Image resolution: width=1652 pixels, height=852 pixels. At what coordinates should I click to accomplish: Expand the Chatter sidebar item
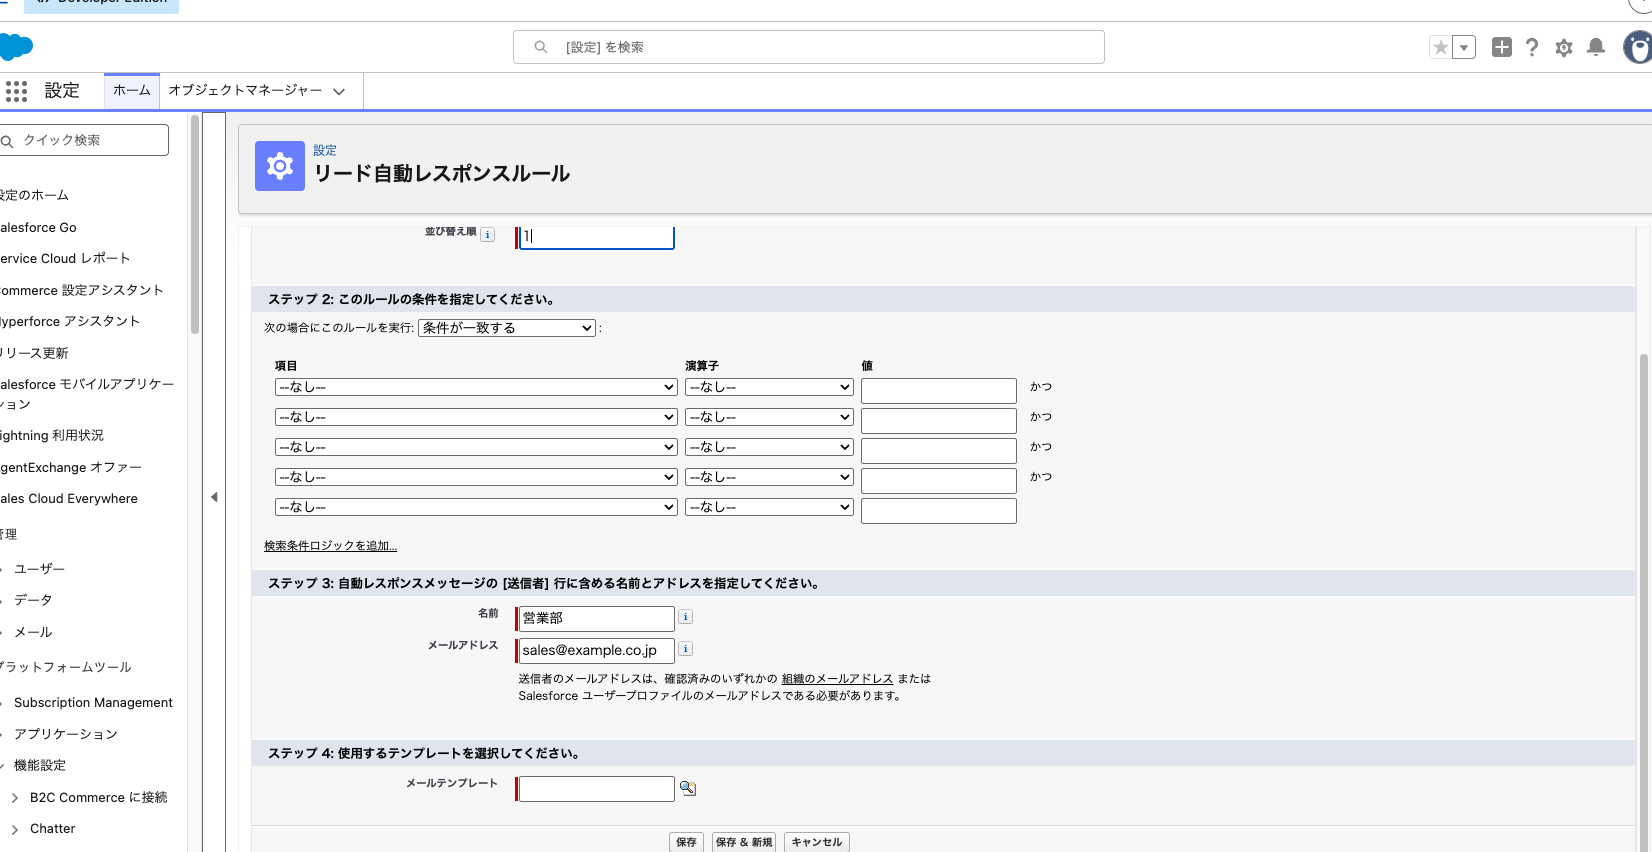[x=15, y=829]
